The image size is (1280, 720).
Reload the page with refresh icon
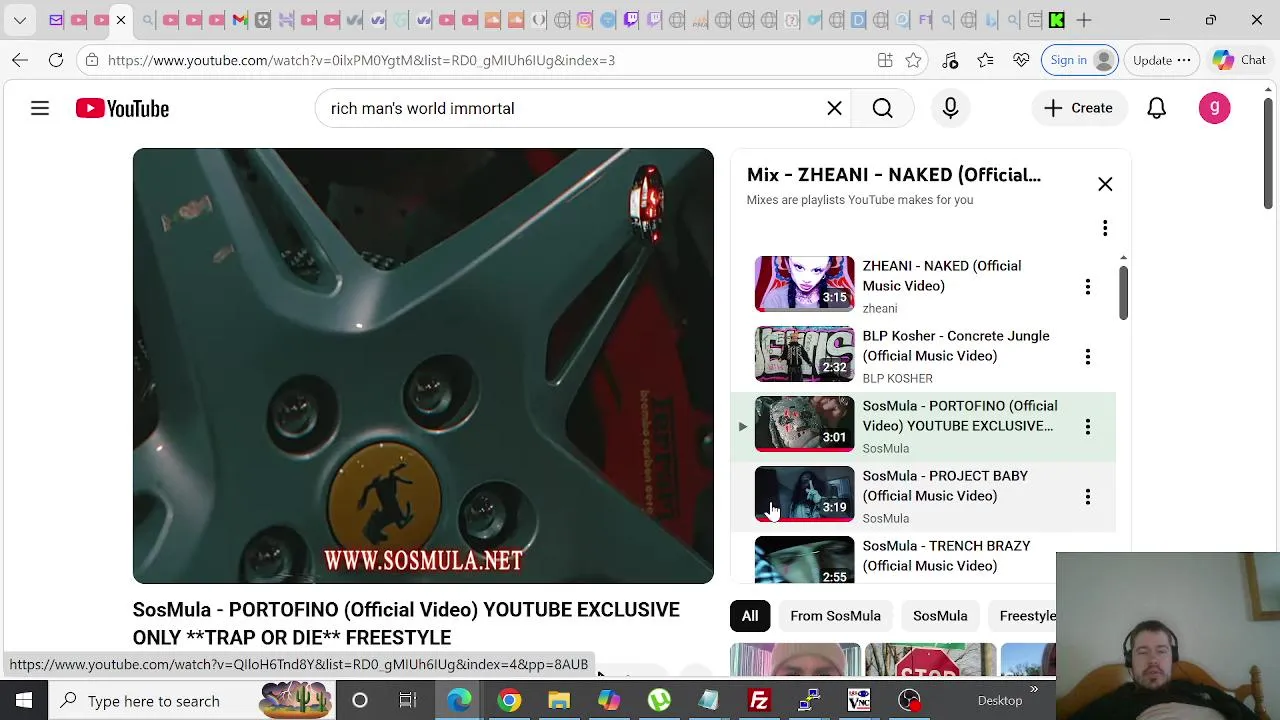pos(56,60)
